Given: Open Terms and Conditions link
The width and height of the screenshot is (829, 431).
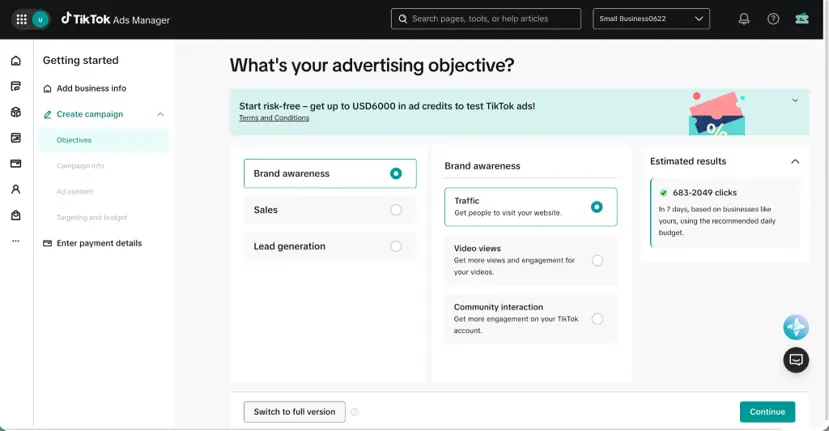Looking at the screenshot, I should coord(274,118).
